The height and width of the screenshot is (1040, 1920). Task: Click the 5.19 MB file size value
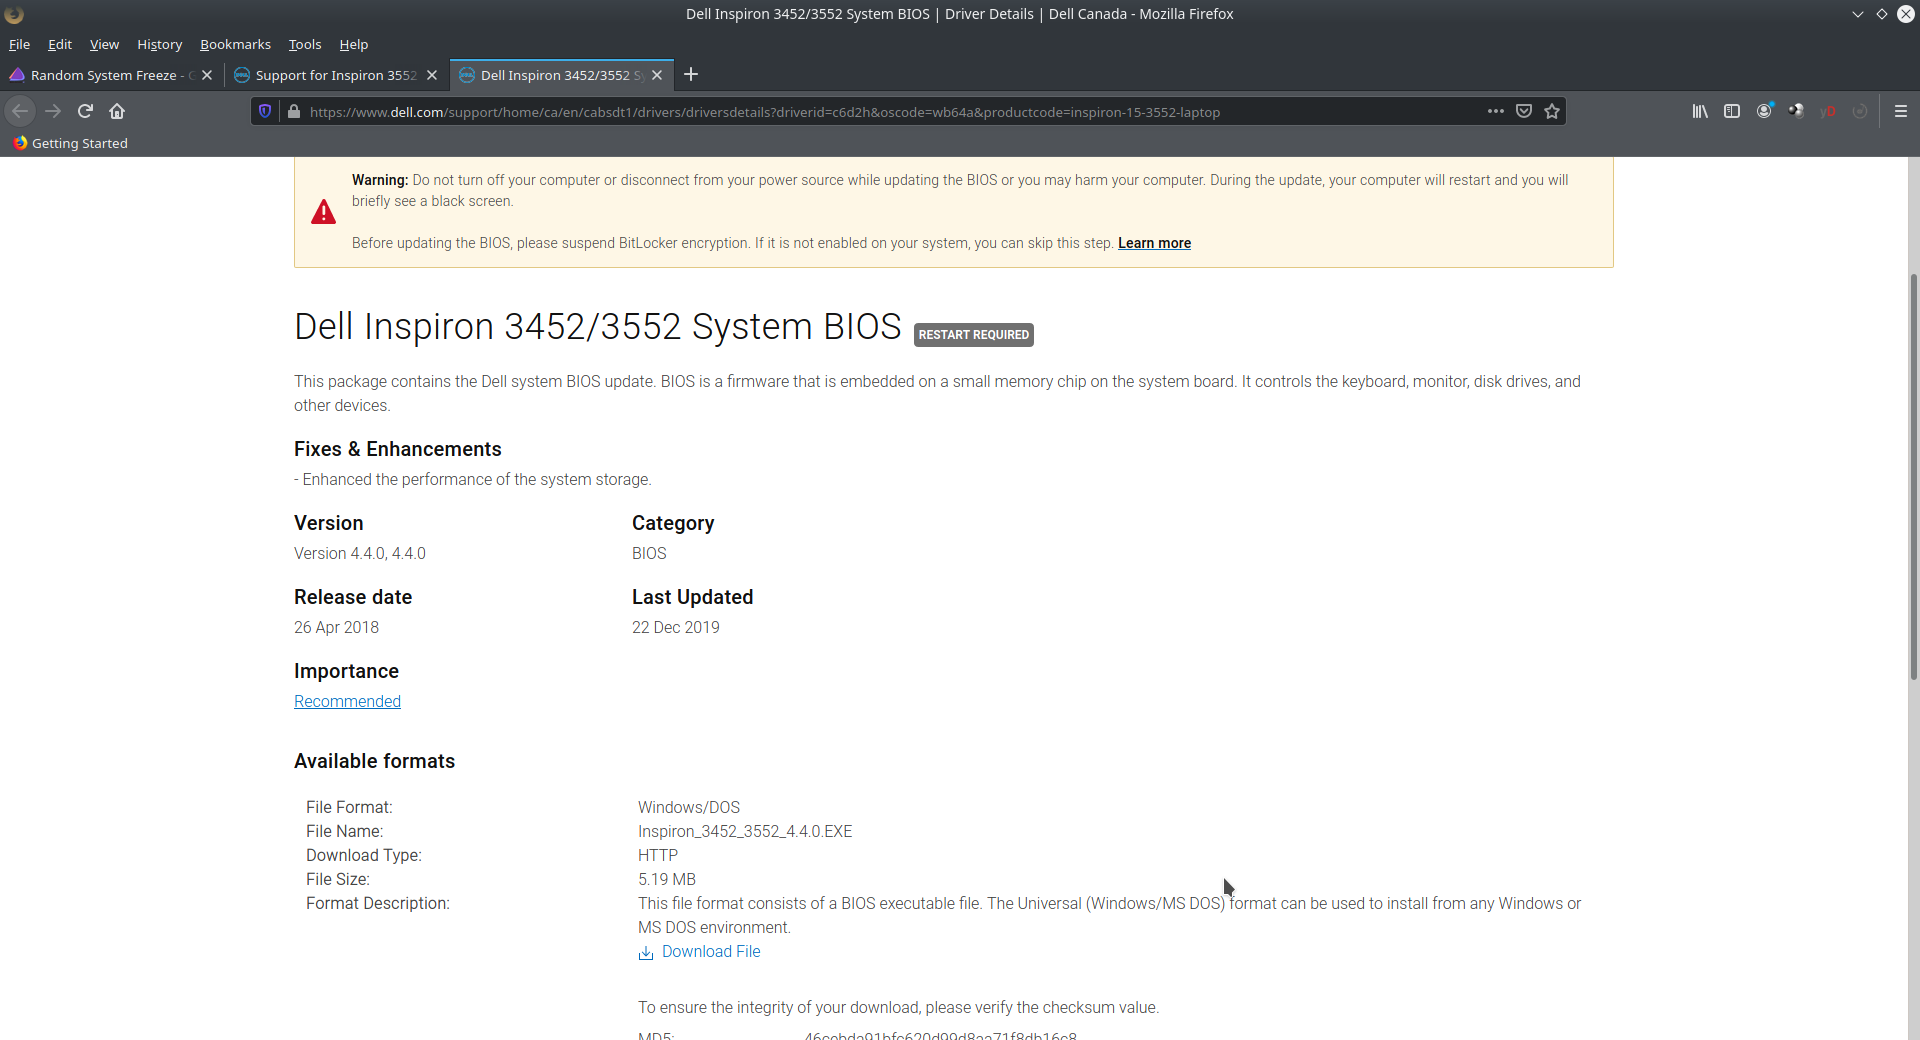tap(667, 879)
